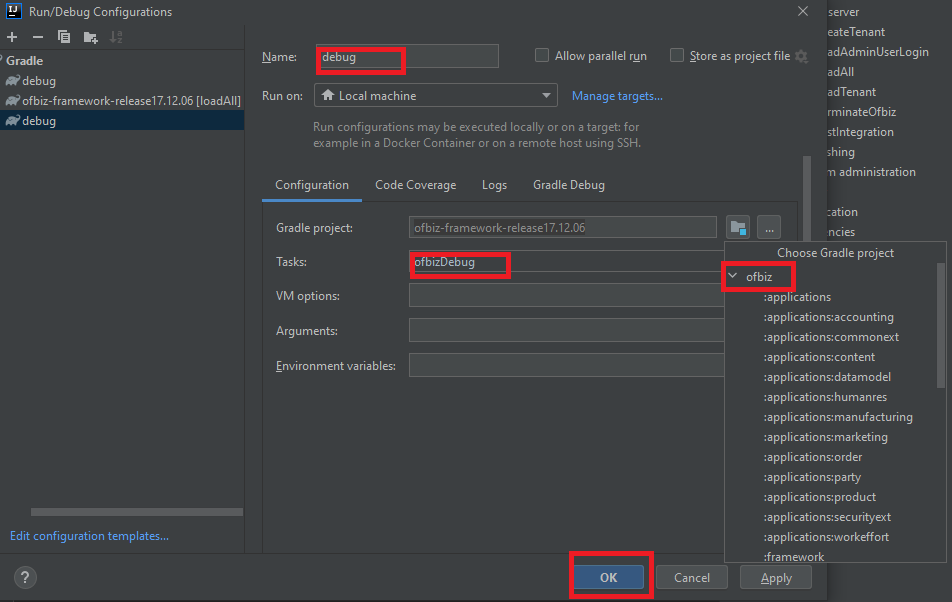Toggle Store as project file checkbox
The image size is (952, 602).
point(676,56)
